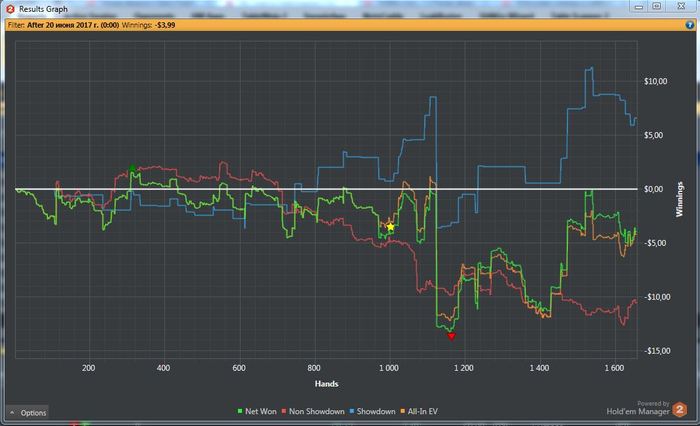
Task: Toggle the All-In EV legend entry
Action: (x=419, y=411)
